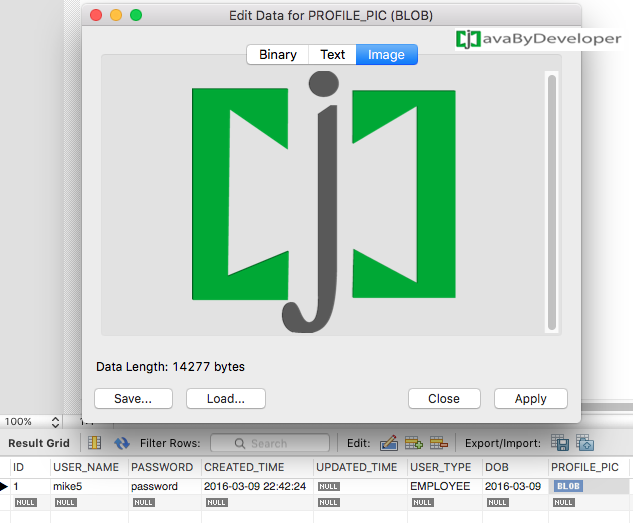Image resolution: width=633 pixels, height=523 pixels.
Task: Click the NULL DOB cell in new row
Action: click(x=515, y=502)
